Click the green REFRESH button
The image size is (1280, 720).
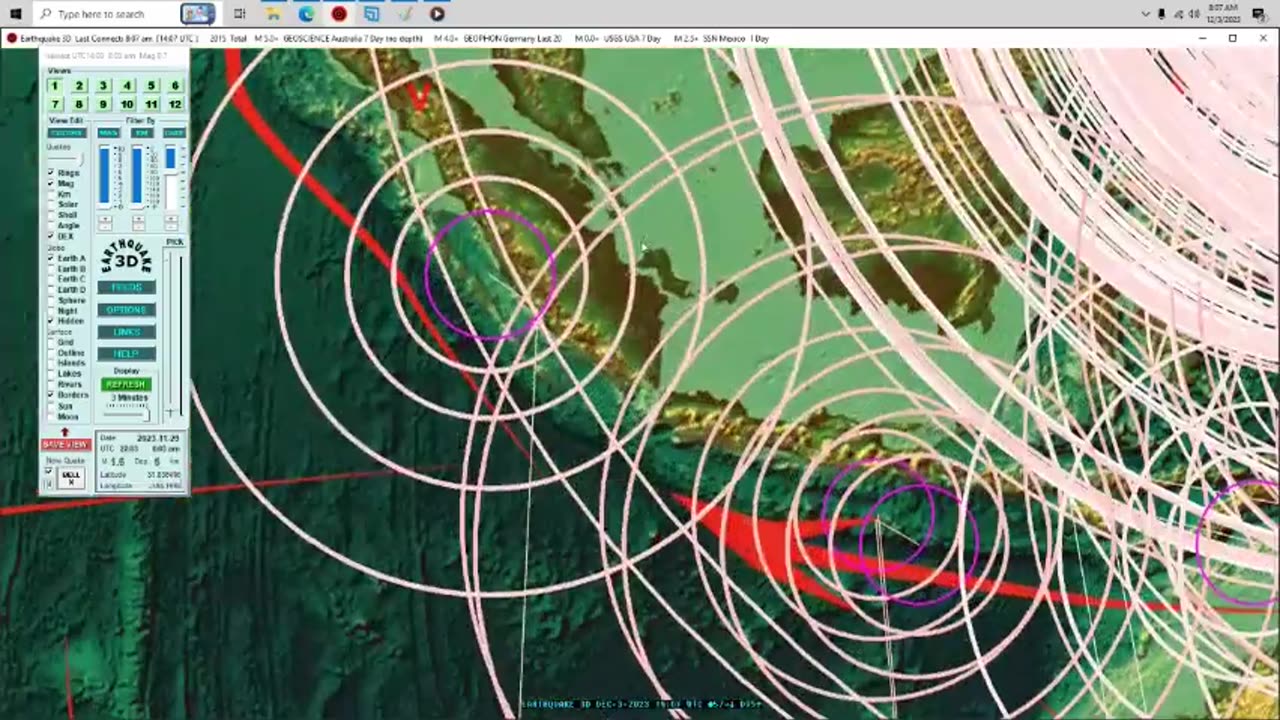point(126,384)
